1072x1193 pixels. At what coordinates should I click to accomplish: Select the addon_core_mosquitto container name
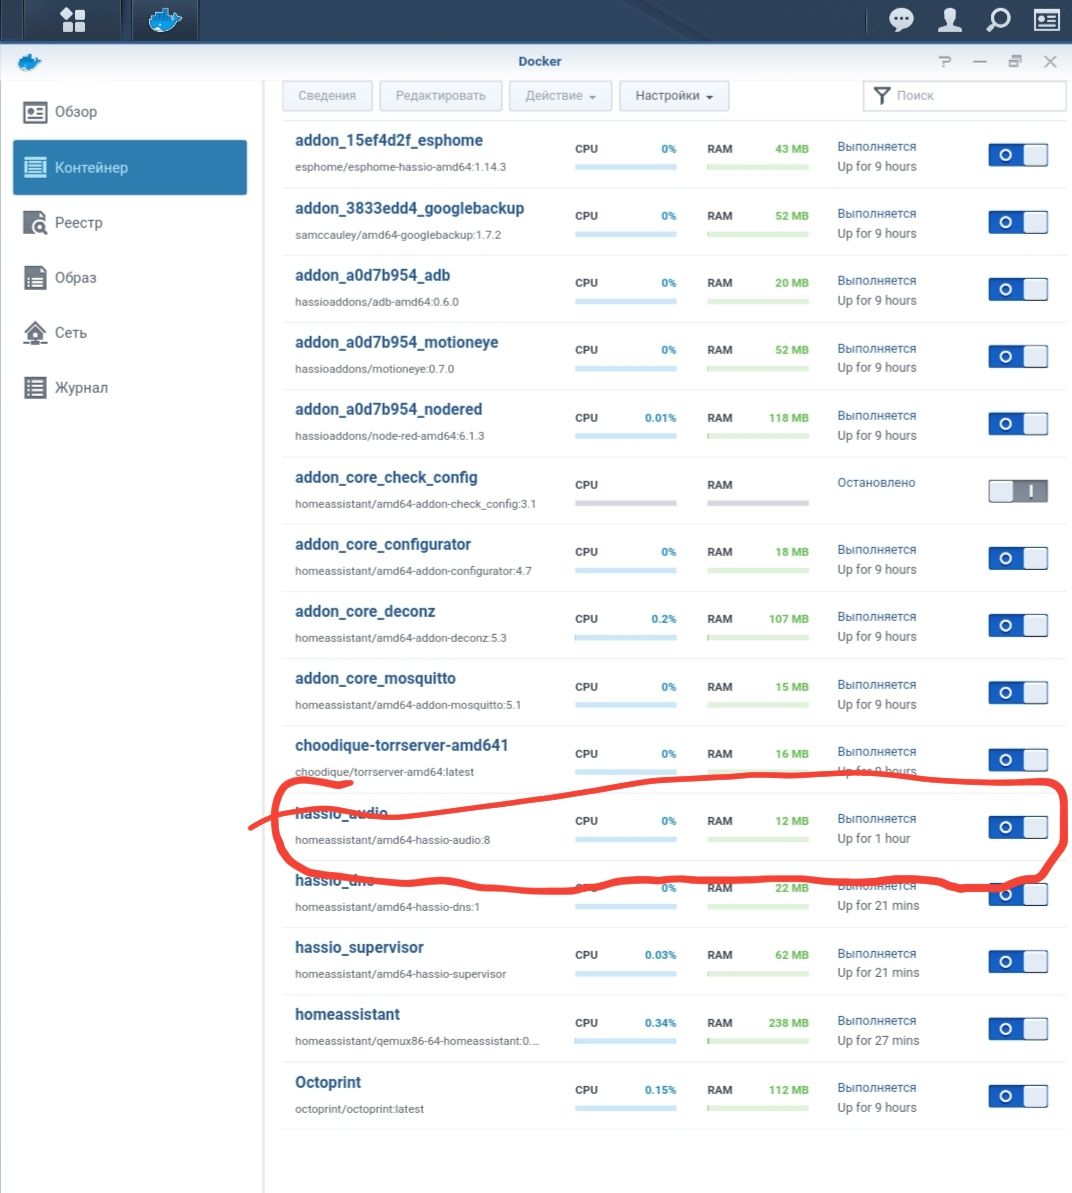pos(375,678)
